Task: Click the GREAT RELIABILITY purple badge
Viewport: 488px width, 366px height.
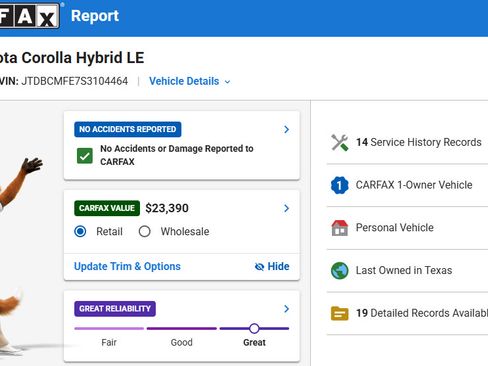Action: [x=115, y=309]
